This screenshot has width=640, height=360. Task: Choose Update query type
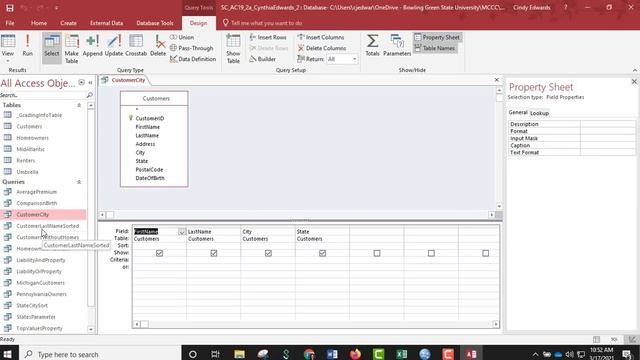tap(114, 45)
